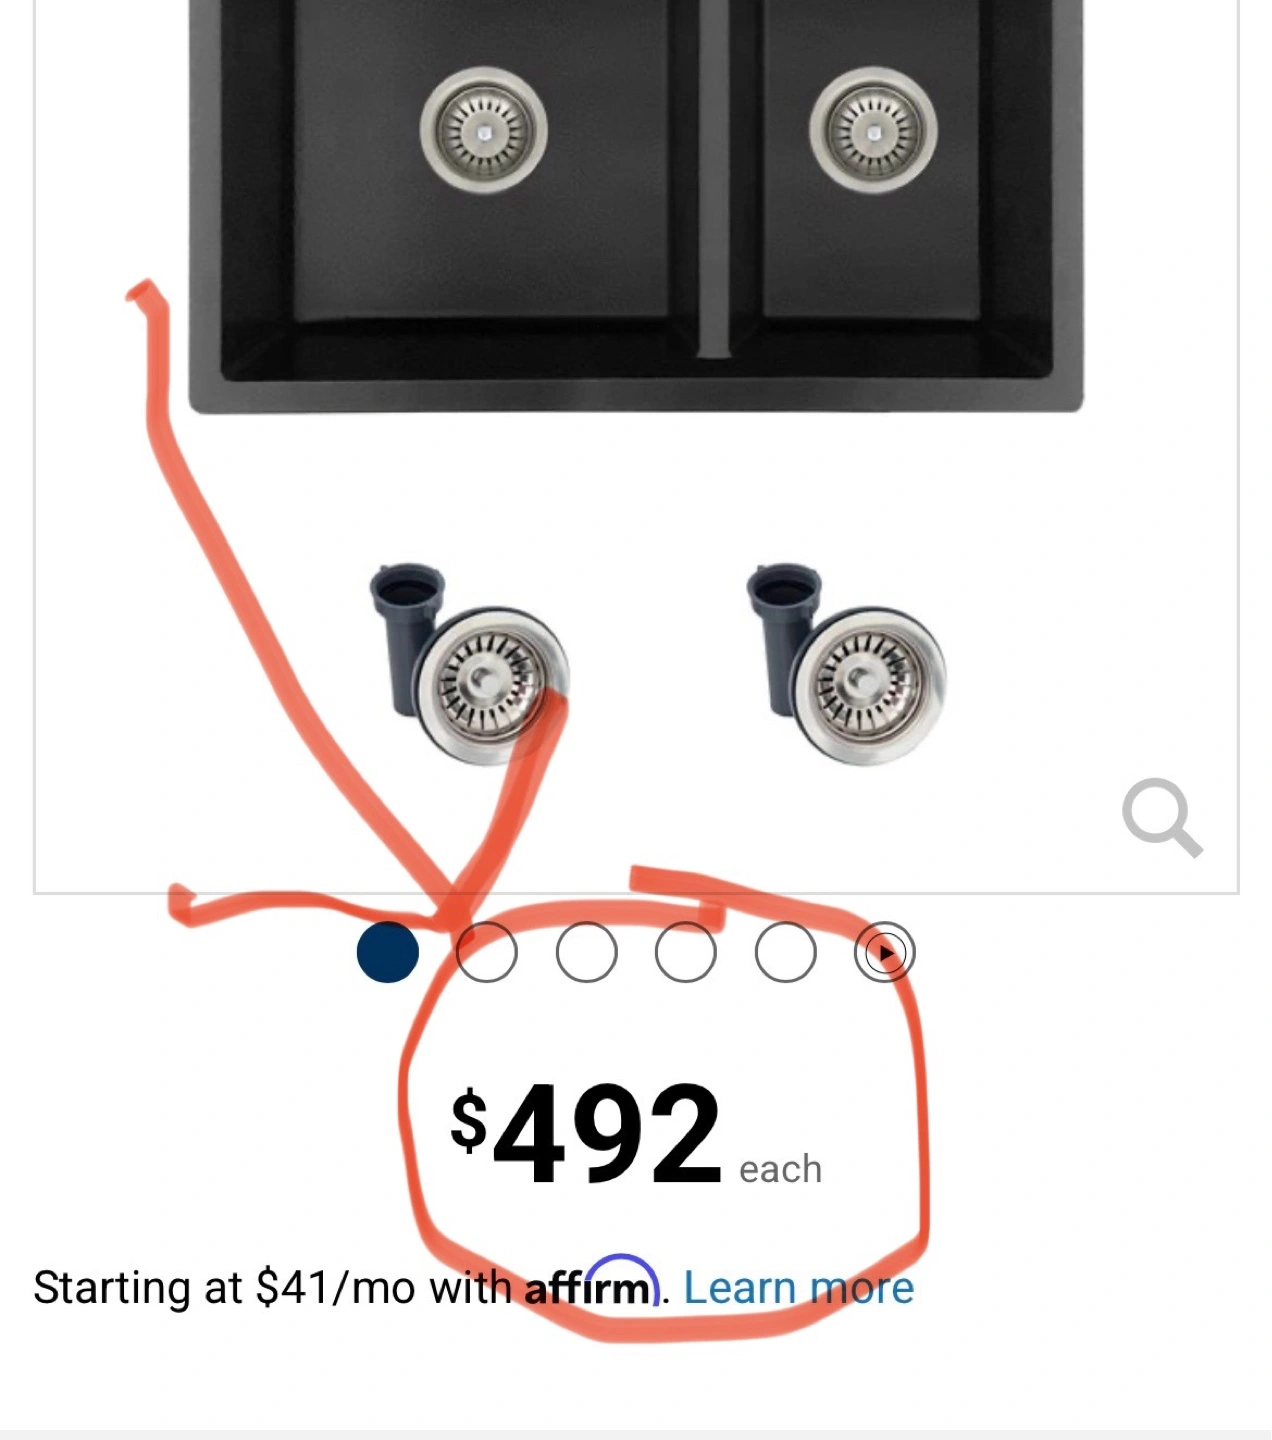Select the third image carousel dot
The height and width of the screenshot is (1440, 1272).
586,952
